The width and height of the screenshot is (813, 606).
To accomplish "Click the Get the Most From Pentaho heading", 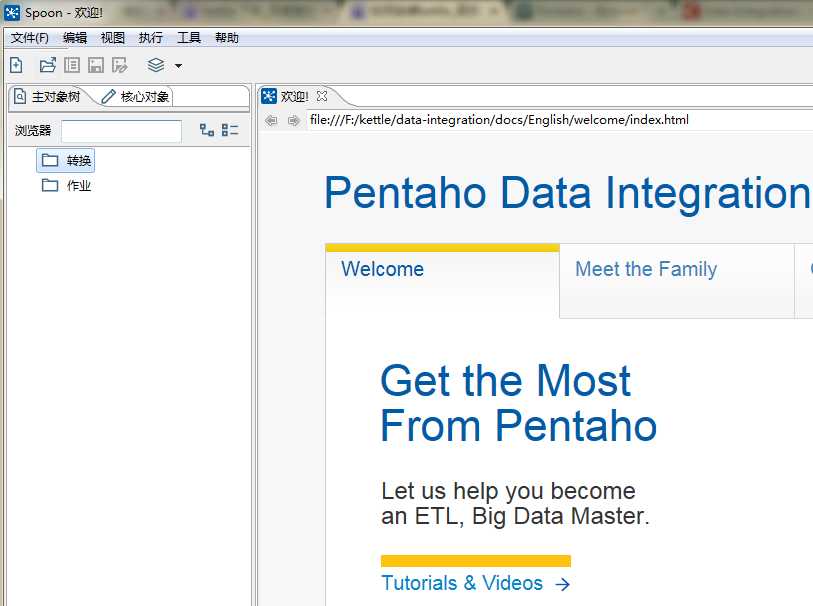I will tap(518, 403).
